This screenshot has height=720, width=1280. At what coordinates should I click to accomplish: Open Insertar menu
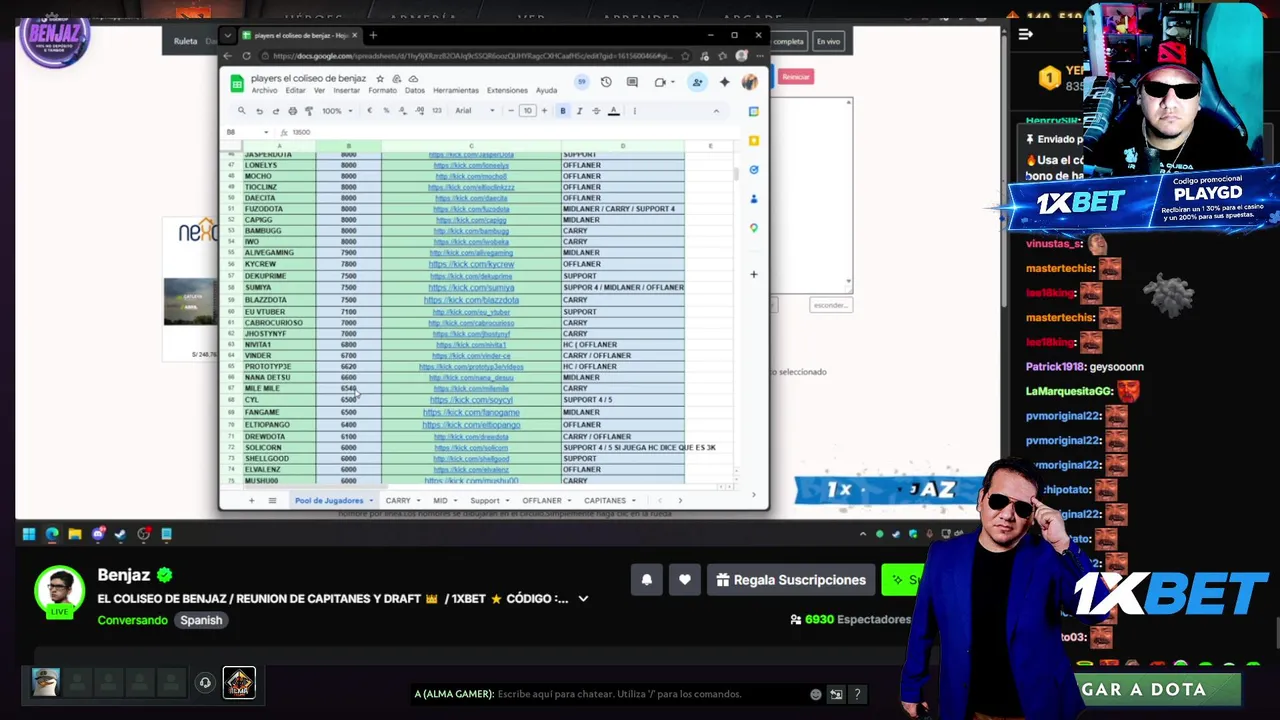coord(347,91)
